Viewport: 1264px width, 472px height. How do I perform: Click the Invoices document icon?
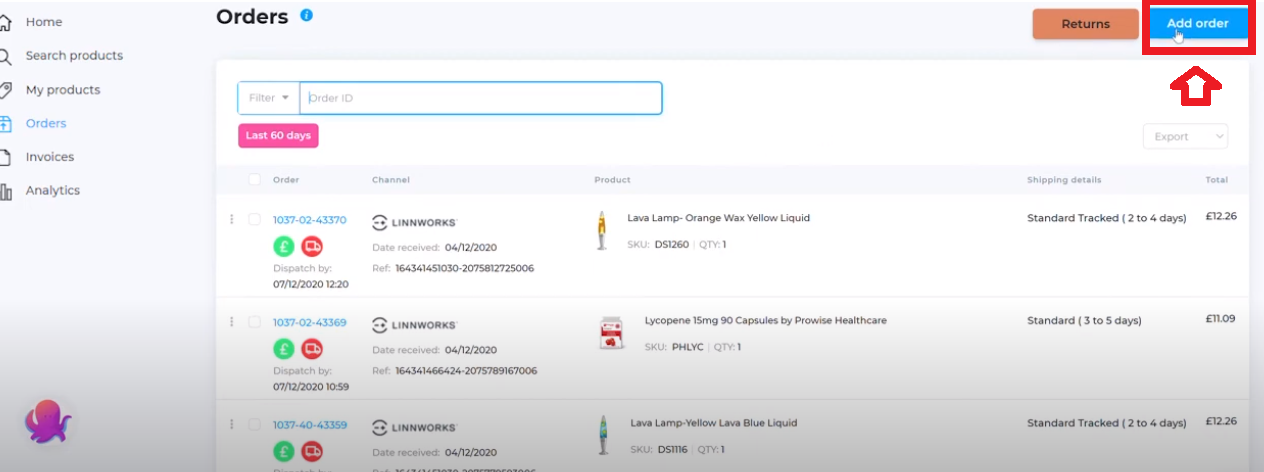tap(5, 157)
